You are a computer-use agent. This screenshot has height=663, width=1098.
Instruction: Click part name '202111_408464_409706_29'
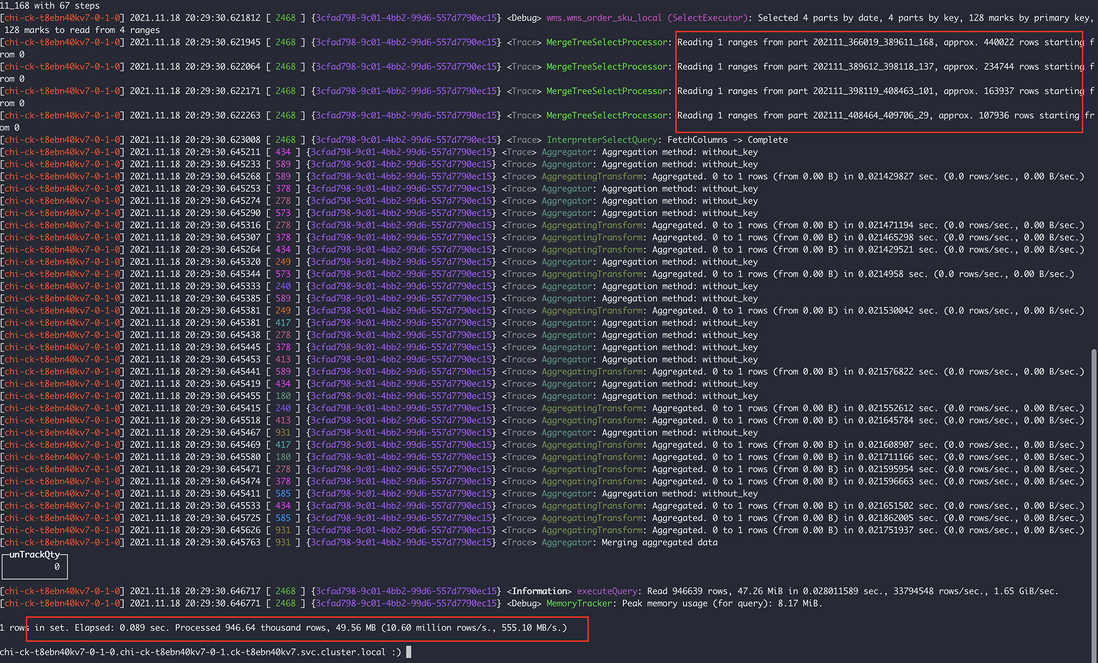[x=870, y=116]
